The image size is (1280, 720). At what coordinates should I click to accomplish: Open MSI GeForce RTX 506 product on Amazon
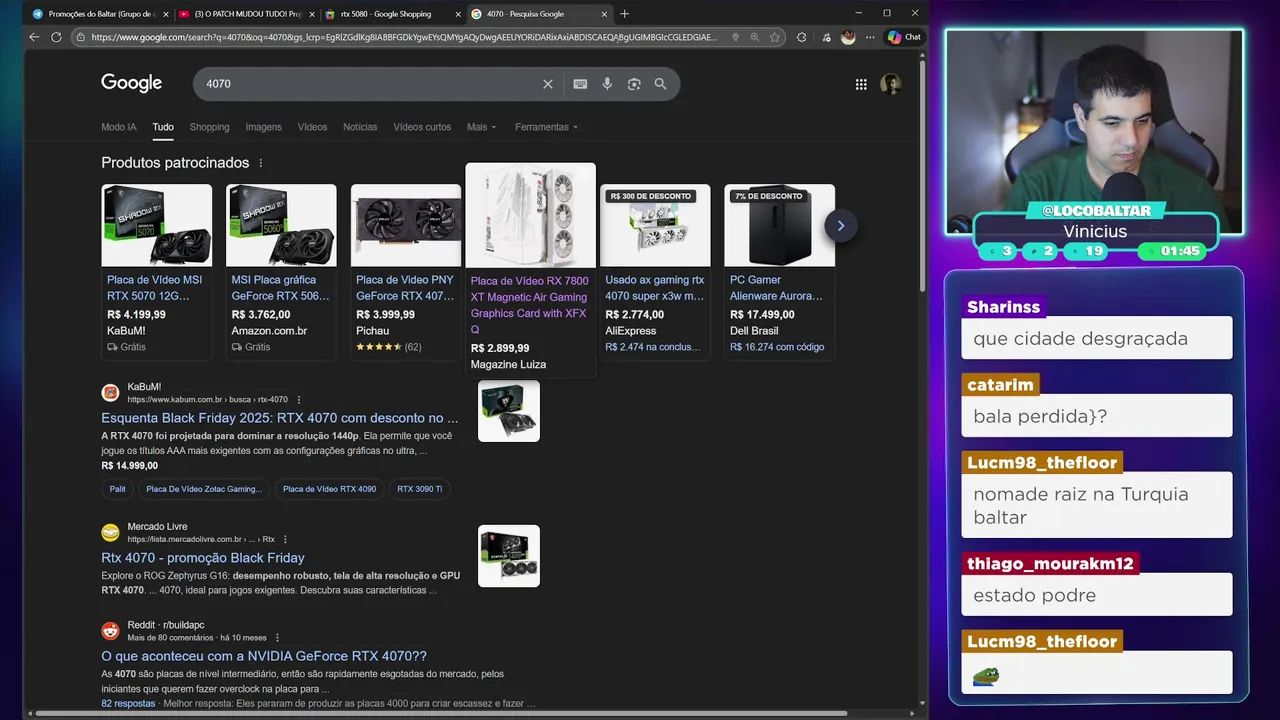click(280, 288)
